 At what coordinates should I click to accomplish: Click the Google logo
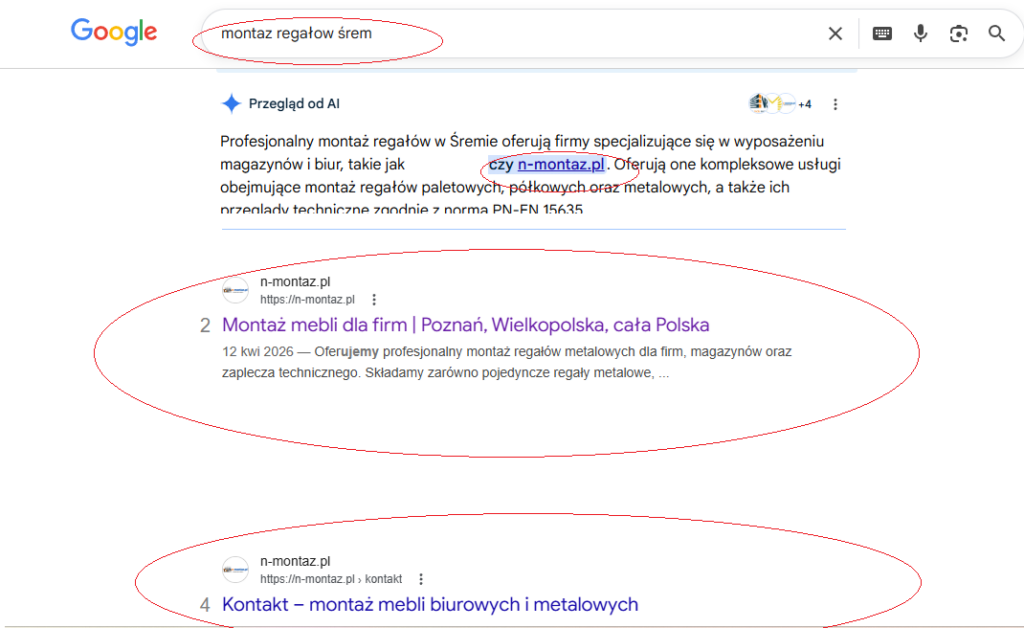[x=114, y=32]
